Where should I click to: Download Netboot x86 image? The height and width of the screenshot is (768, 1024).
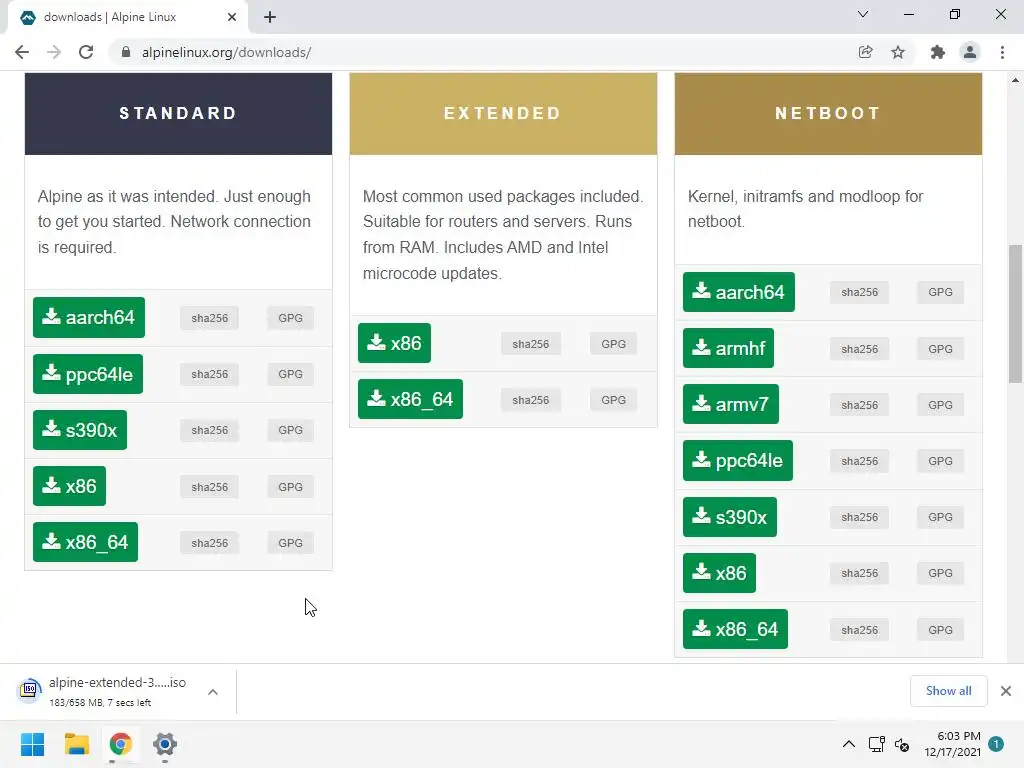[720, 573]
